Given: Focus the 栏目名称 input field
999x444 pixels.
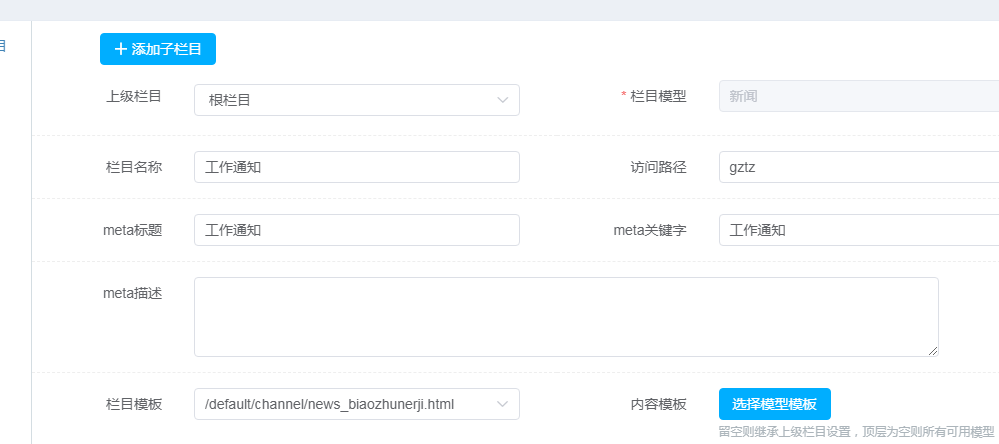Looking at the screenshot, I should pos(357,167).
